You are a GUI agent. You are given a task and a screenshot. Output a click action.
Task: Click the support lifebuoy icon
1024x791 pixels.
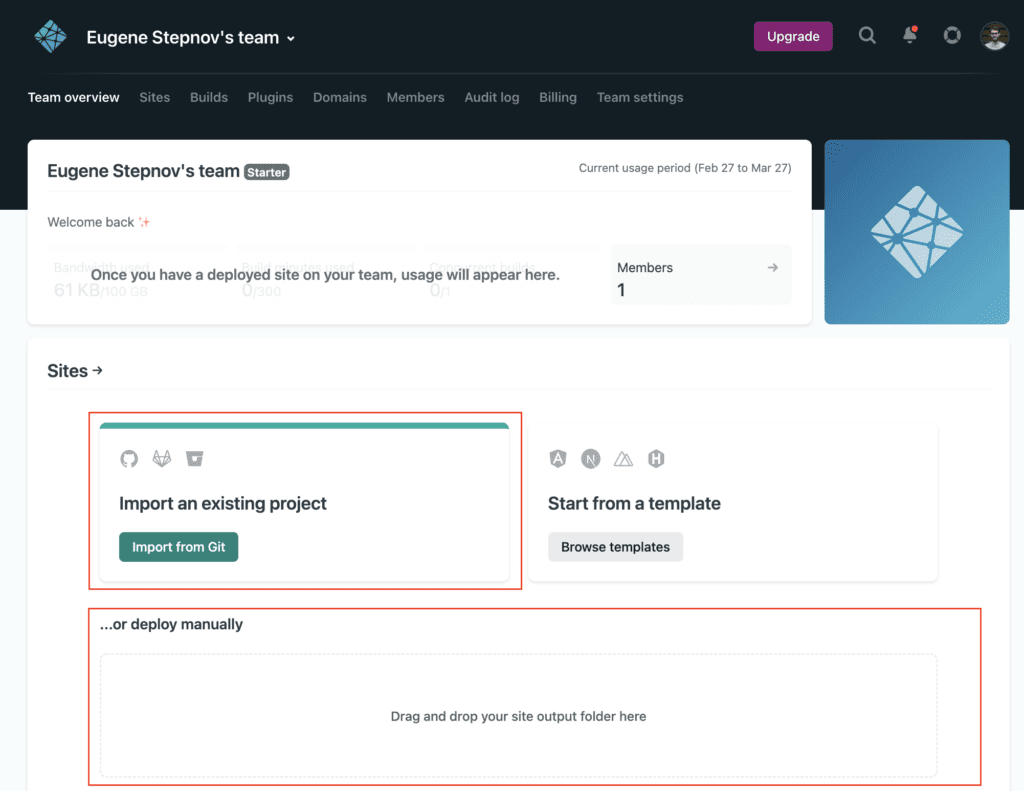[952, 35]
